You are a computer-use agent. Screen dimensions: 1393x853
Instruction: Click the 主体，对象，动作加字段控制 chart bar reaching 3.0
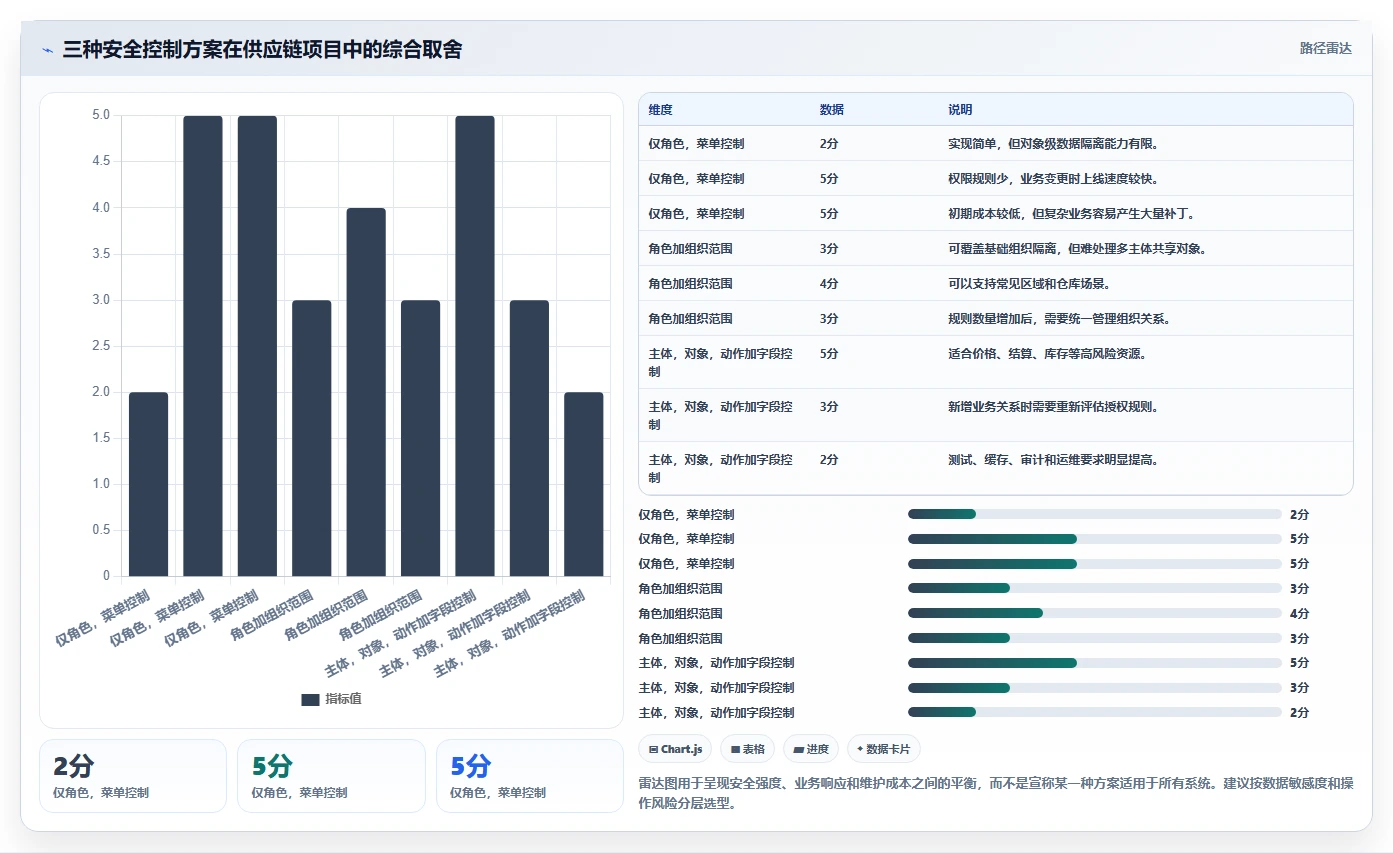529,438
